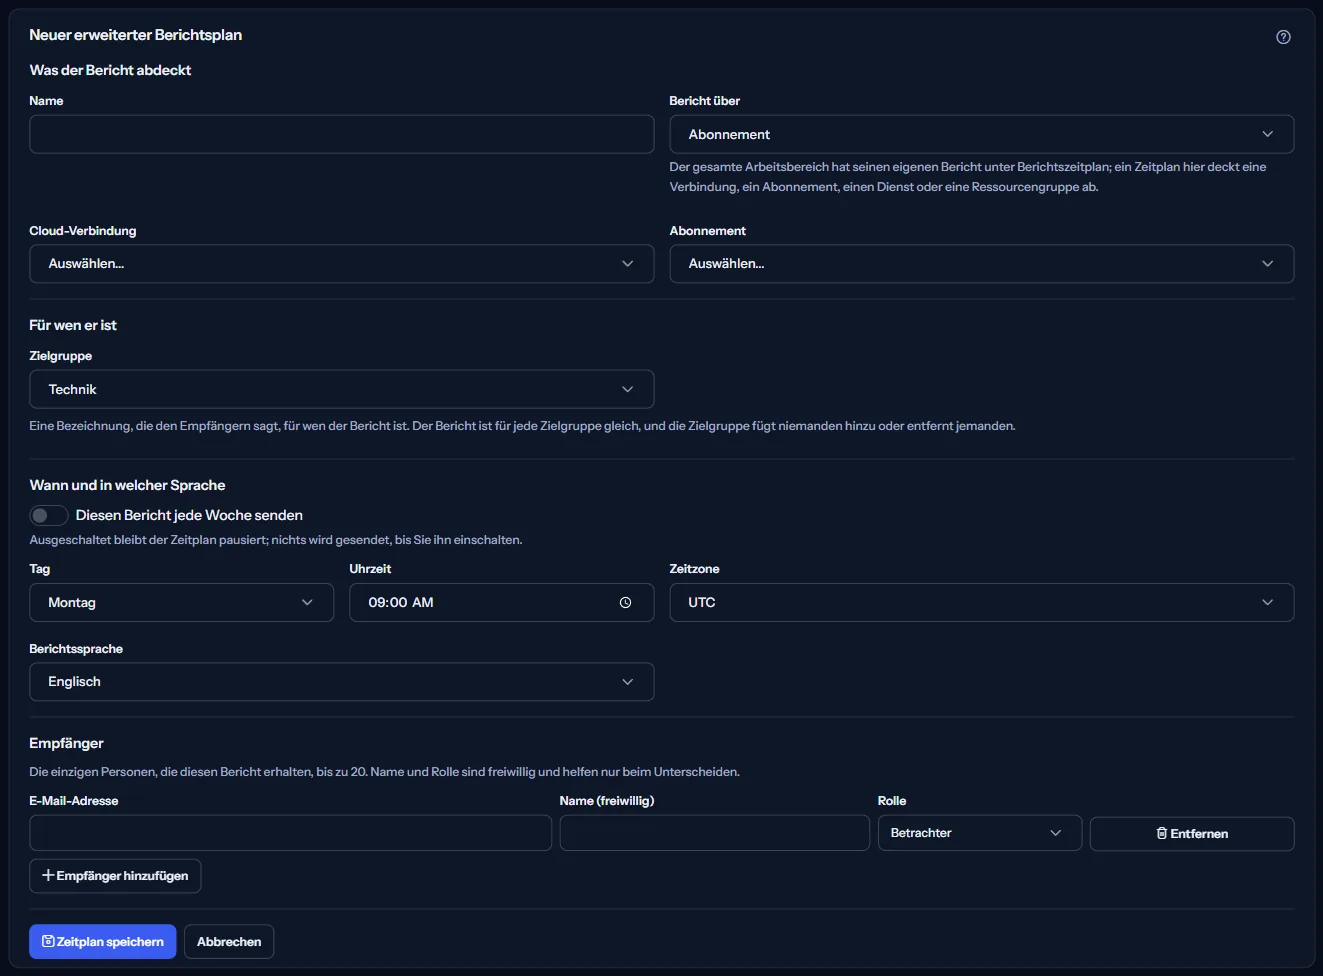Click the 'Neuer erweiterter Berichtsplan' heading

135,35
